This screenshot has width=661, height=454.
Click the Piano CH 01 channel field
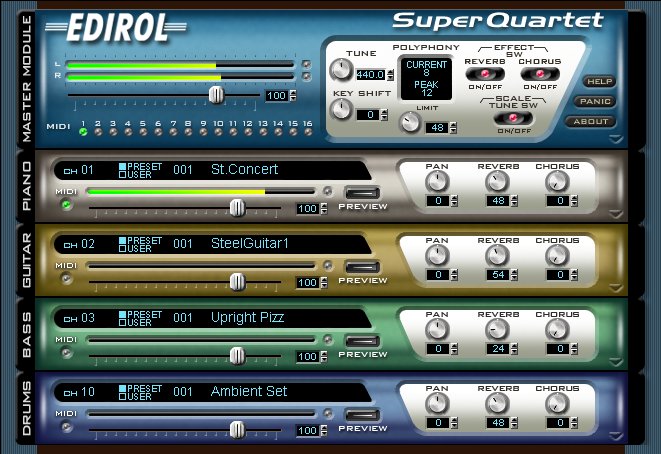point(78,170)
